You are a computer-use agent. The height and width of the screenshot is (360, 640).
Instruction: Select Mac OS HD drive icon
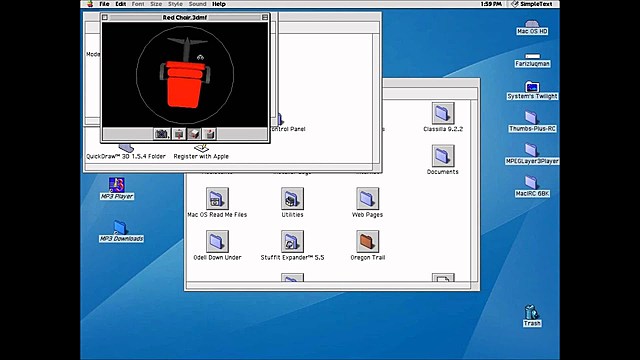[532, 28]
